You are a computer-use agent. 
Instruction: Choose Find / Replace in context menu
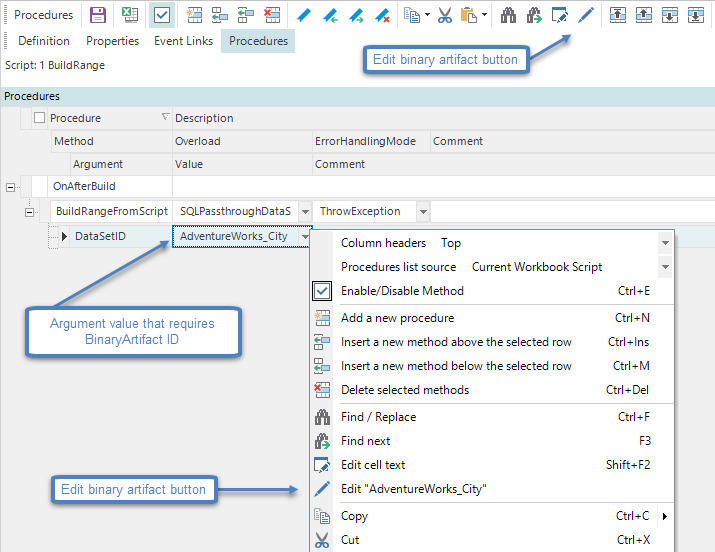[492, 417]
